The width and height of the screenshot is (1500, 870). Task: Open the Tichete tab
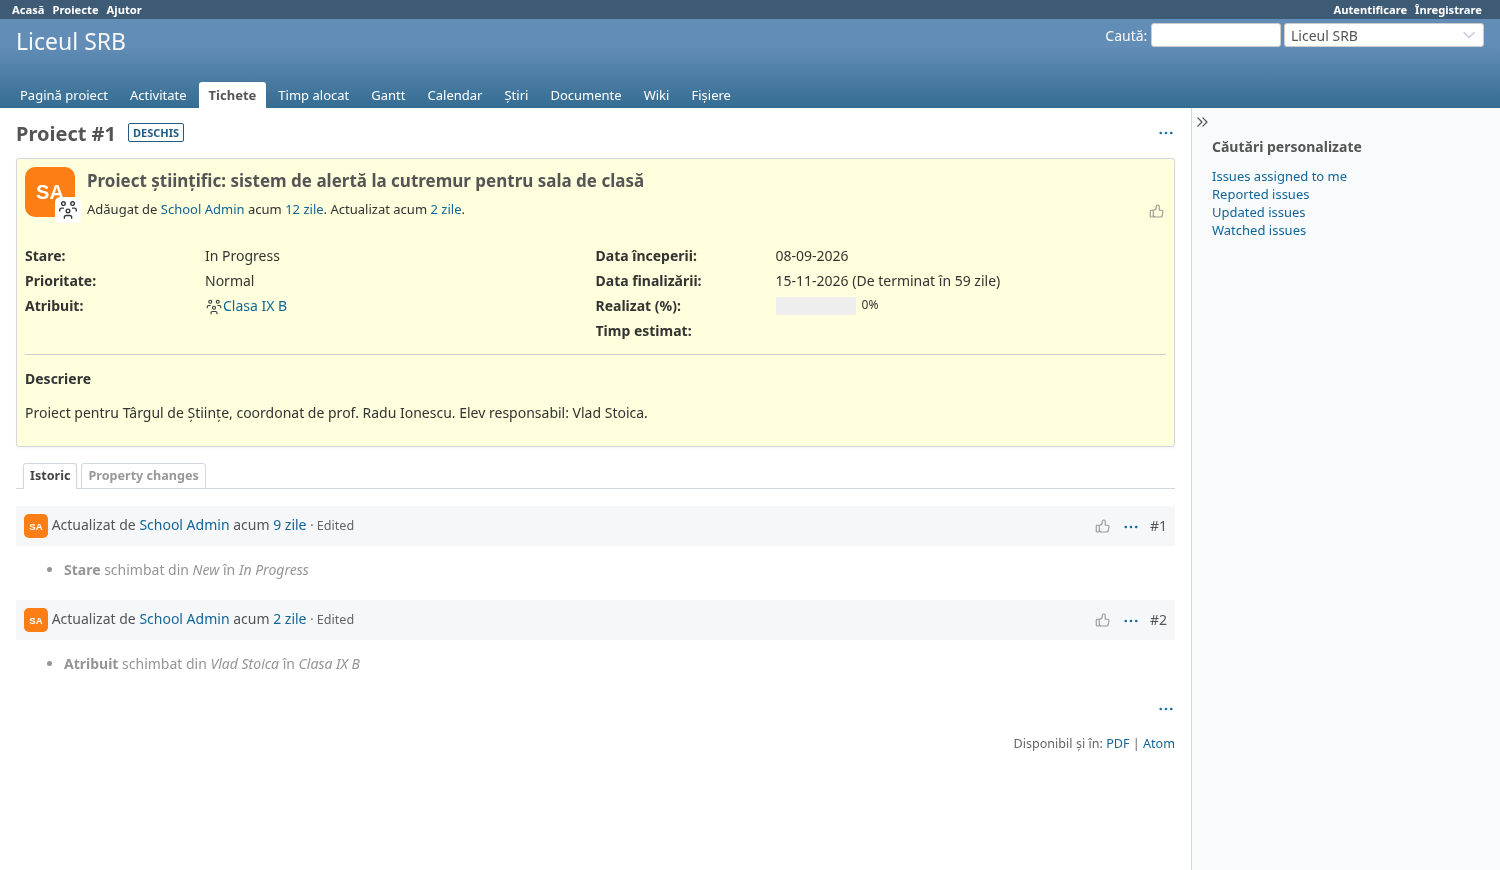click(232, 95)
